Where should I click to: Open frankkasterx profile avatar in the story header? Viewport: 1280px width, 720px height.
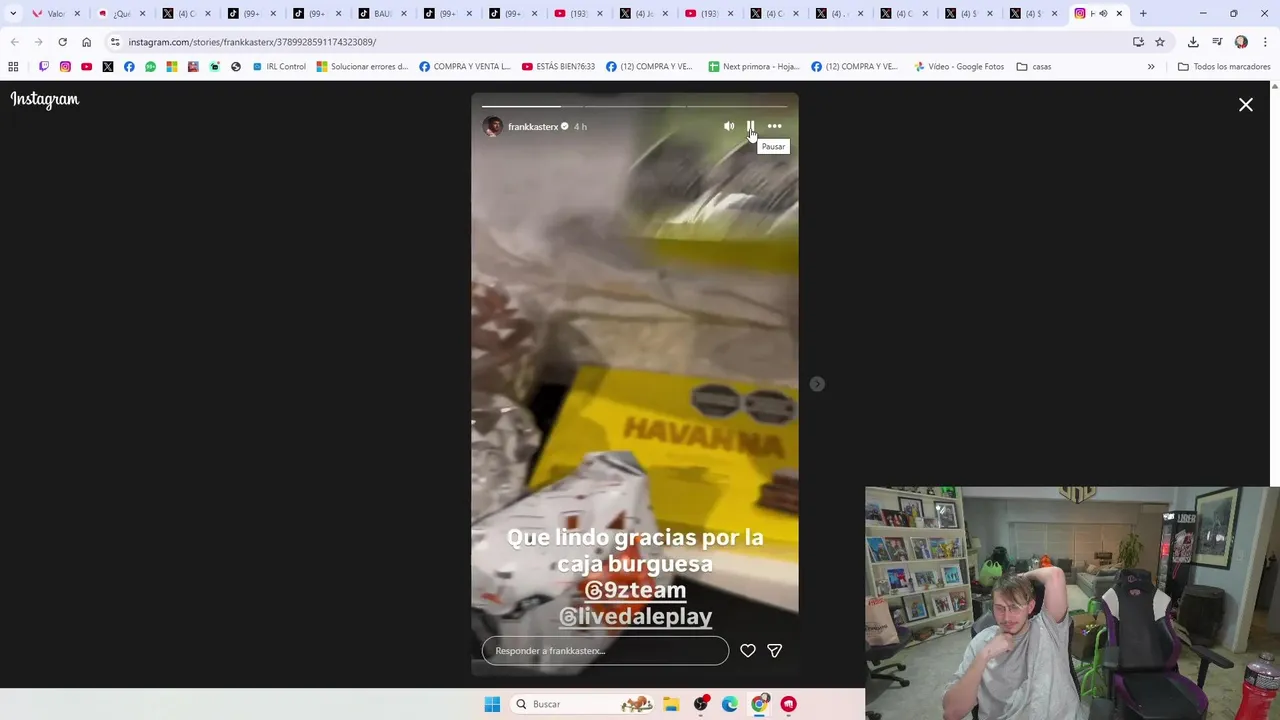coord(492,126)
